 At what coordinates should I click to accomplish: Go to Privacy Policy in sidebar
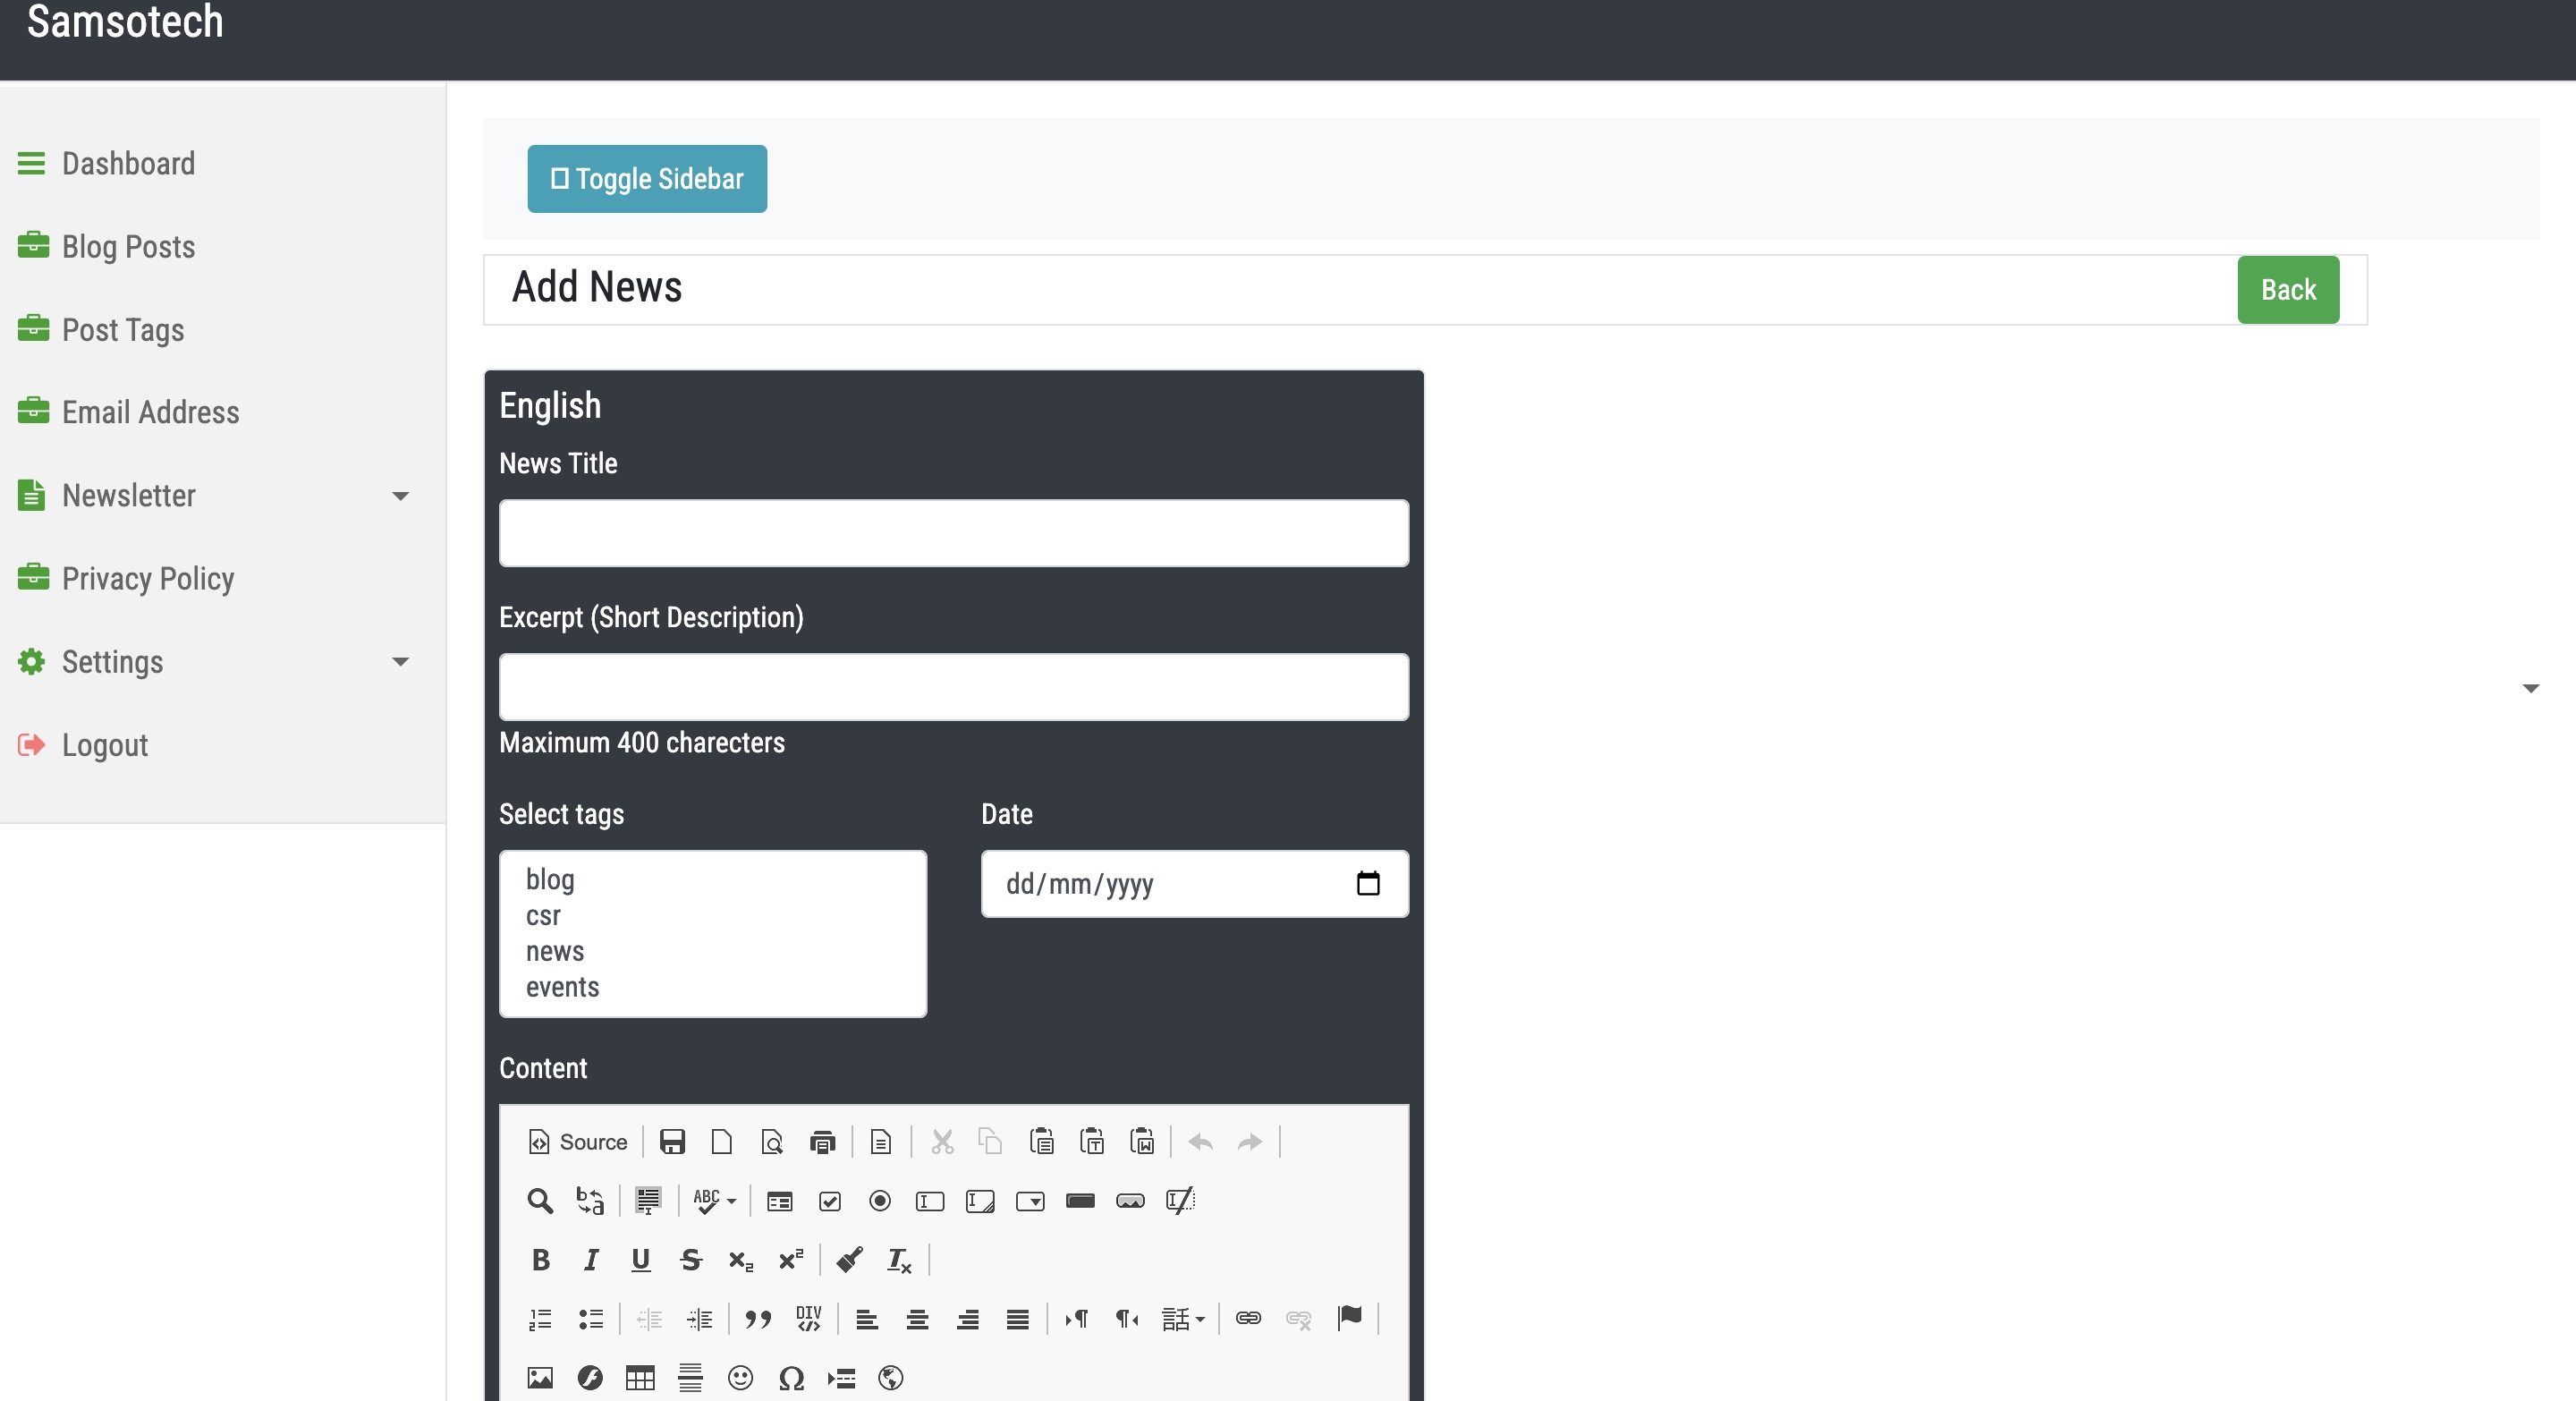[147, 579]
